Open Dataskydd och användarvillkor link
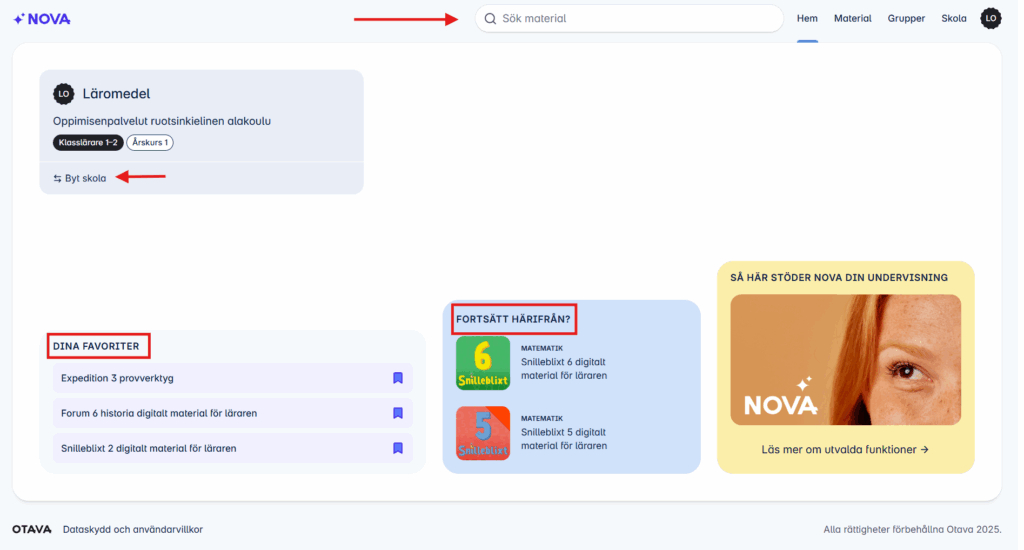The image size is (1024, 550). coord(133,530)
